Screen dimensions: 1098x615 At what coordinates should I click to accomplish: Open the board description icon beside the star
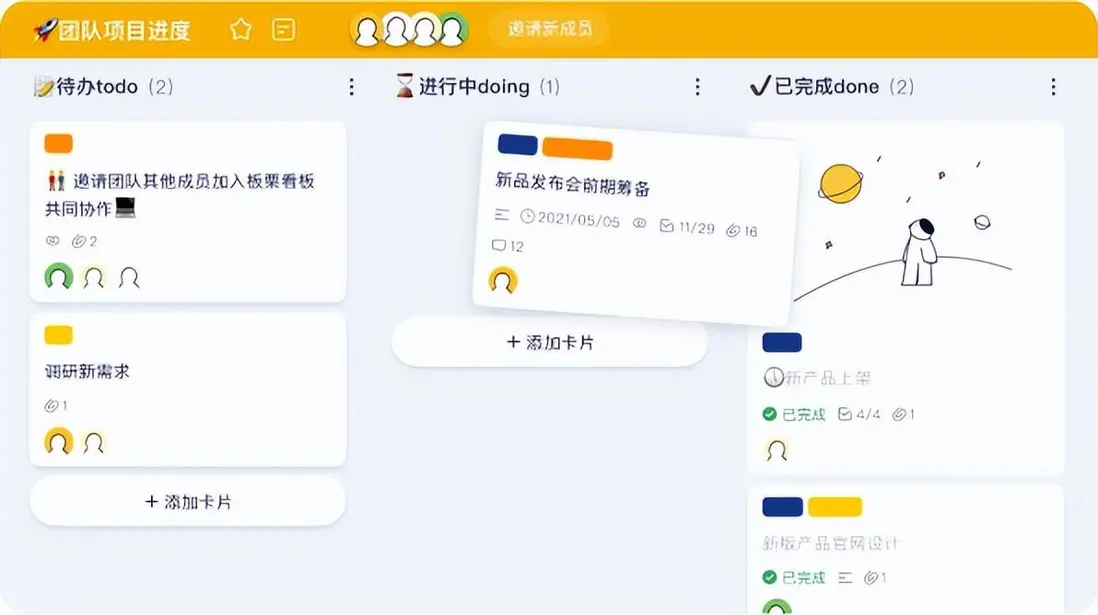284,29
